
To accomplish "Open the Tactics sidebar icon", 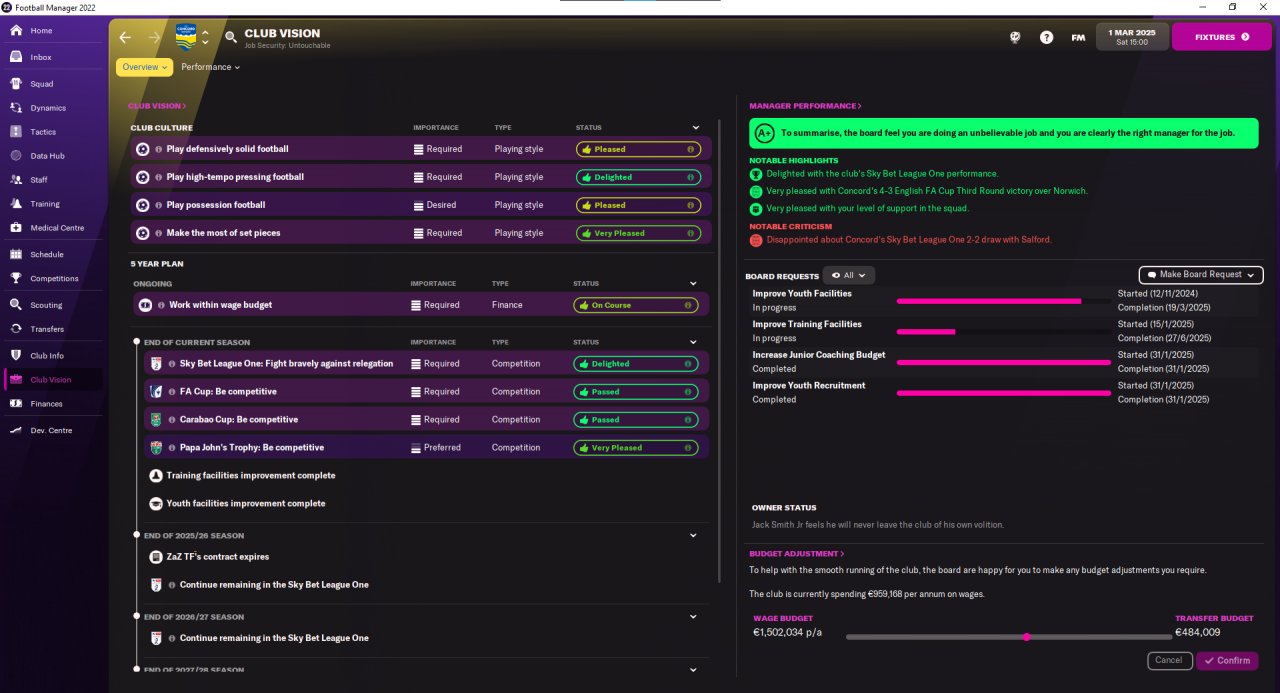I will click(x=16, y=132).
